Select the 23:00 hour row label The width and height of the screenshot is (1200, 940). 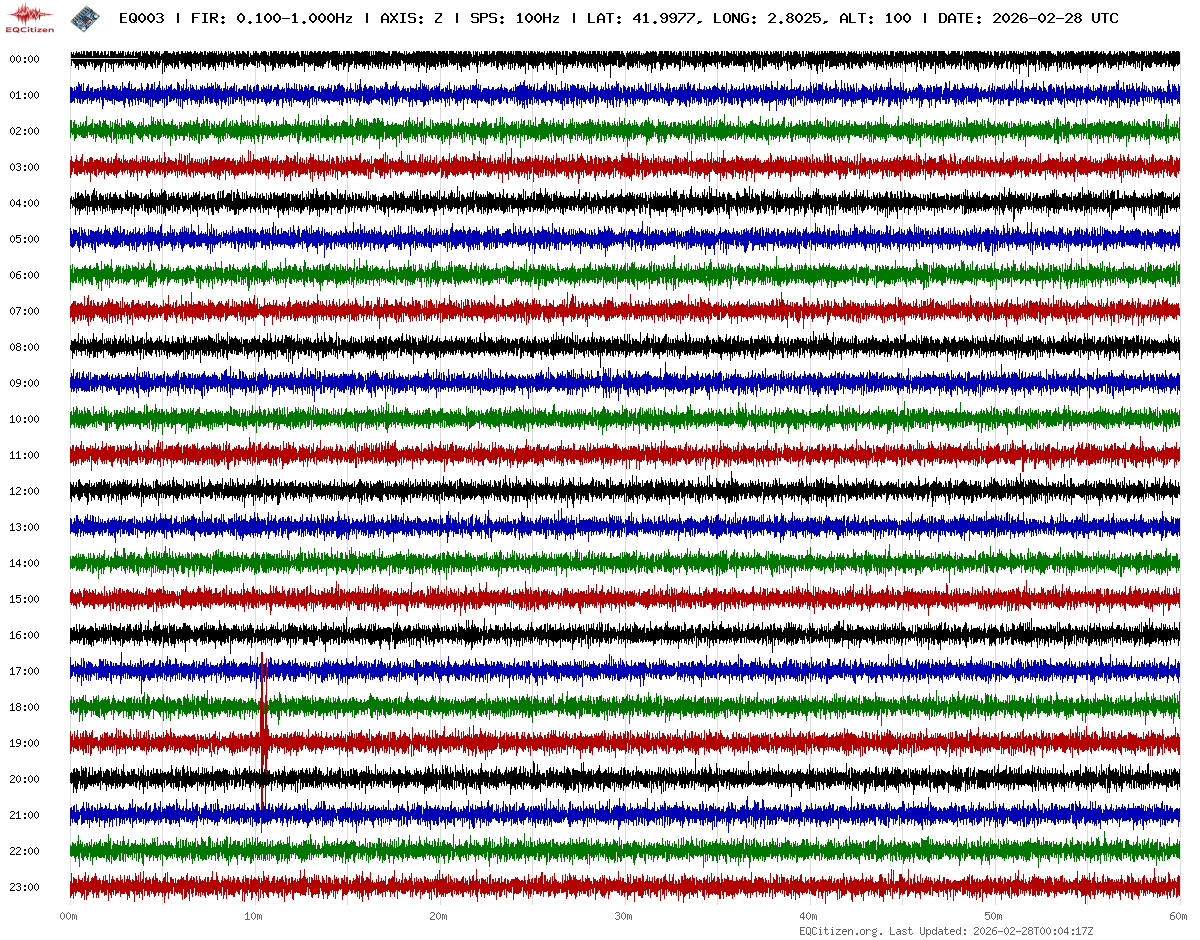click(x=24, y=887)
